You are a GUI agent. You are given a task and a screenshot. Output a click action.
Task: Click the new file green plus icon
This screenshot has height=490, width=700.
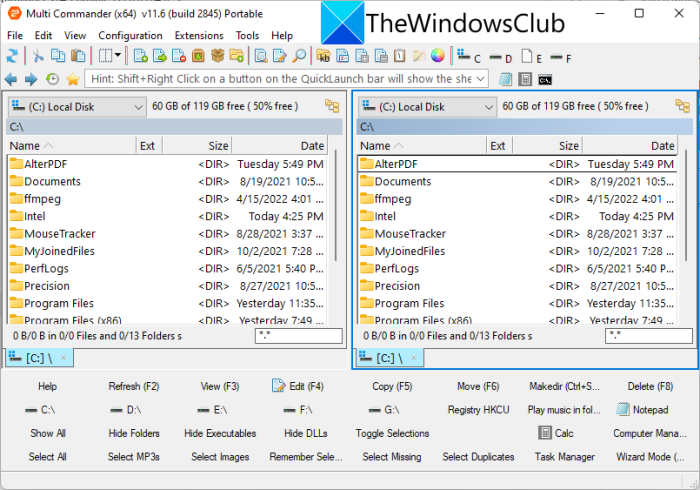click(x=141, y=56)
